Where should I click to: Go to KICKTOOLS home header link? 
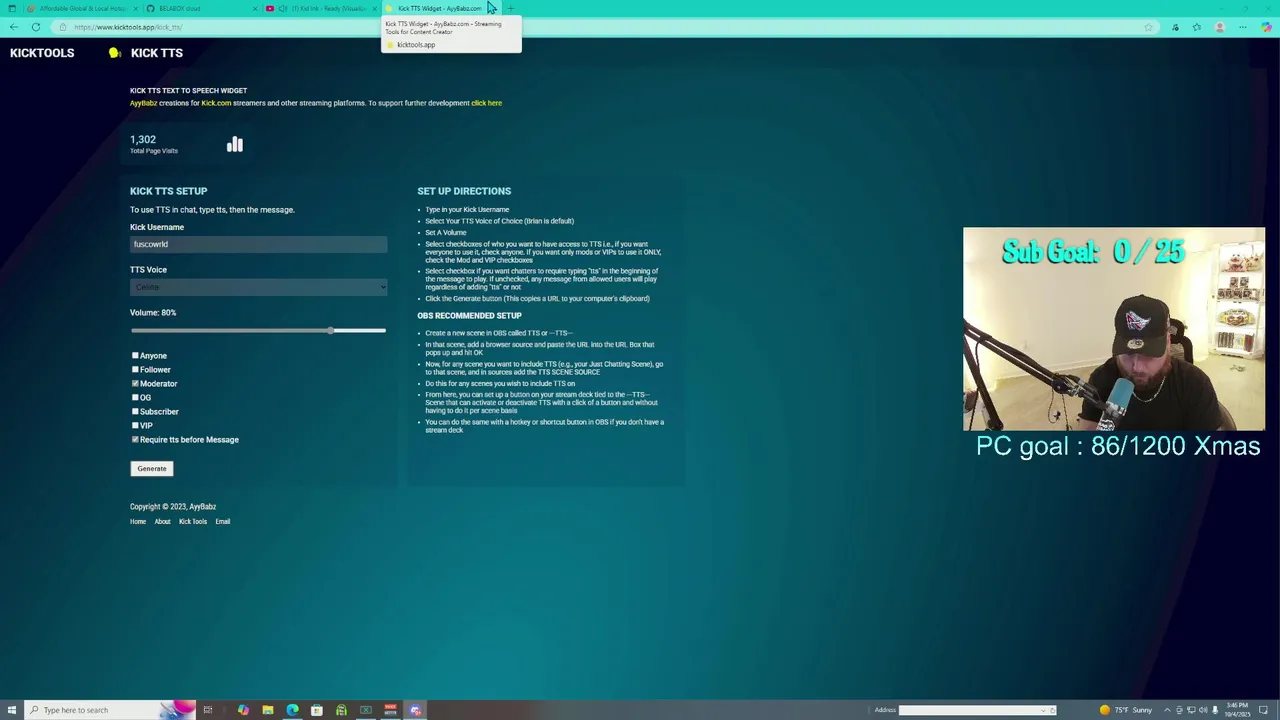pyautogui.click(x=42, y=53)
